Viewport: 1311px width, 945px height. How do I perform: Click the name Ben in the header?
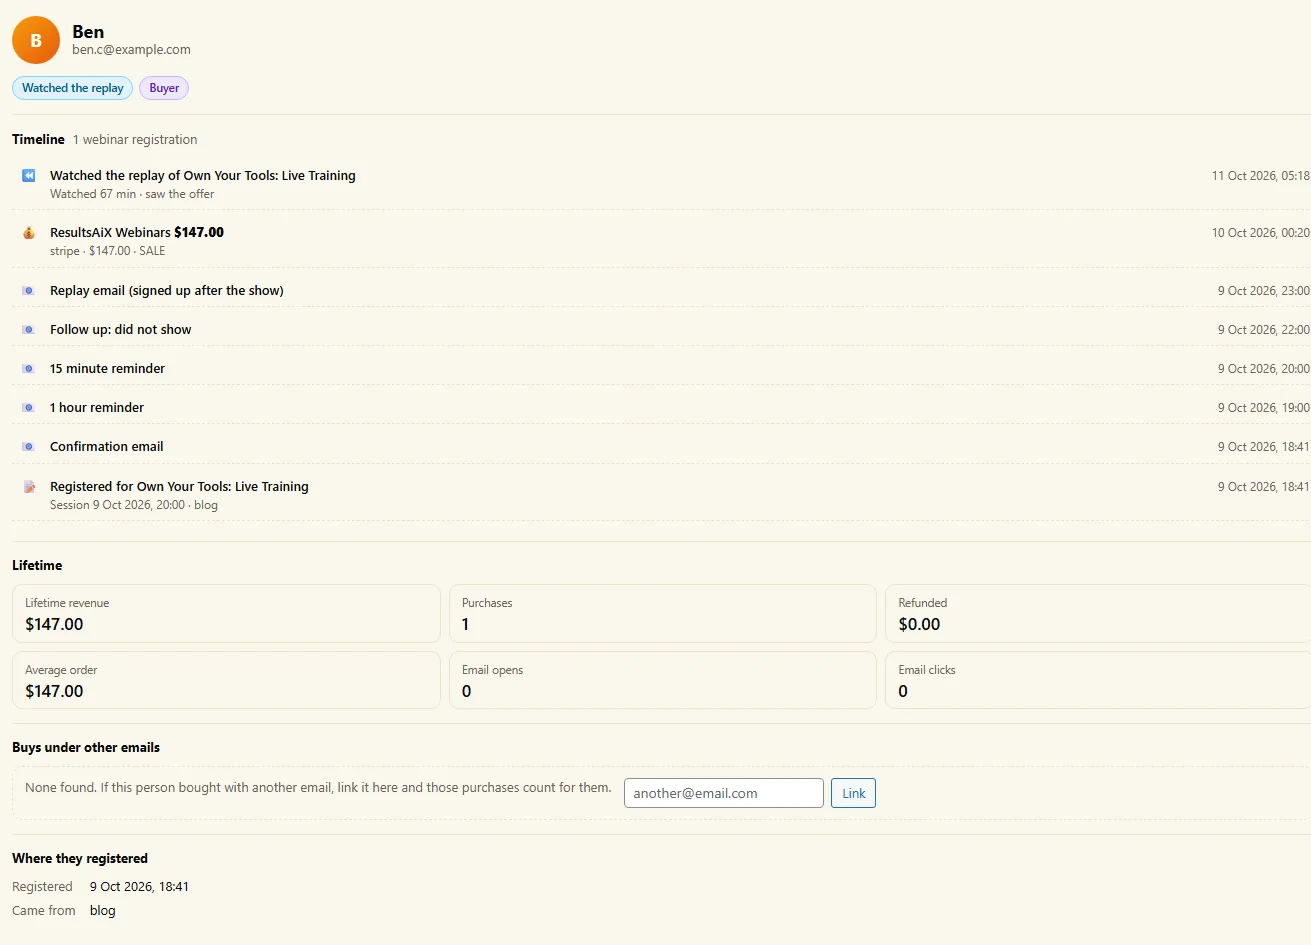tap(88, 32)
